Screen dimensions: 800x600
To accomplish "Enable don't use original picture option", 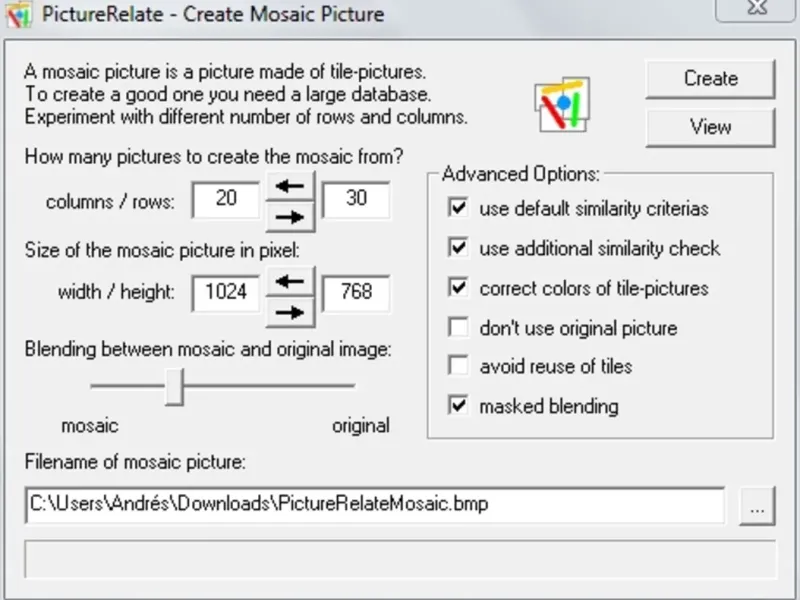I will pyautogui.click(x=459, y=327).
